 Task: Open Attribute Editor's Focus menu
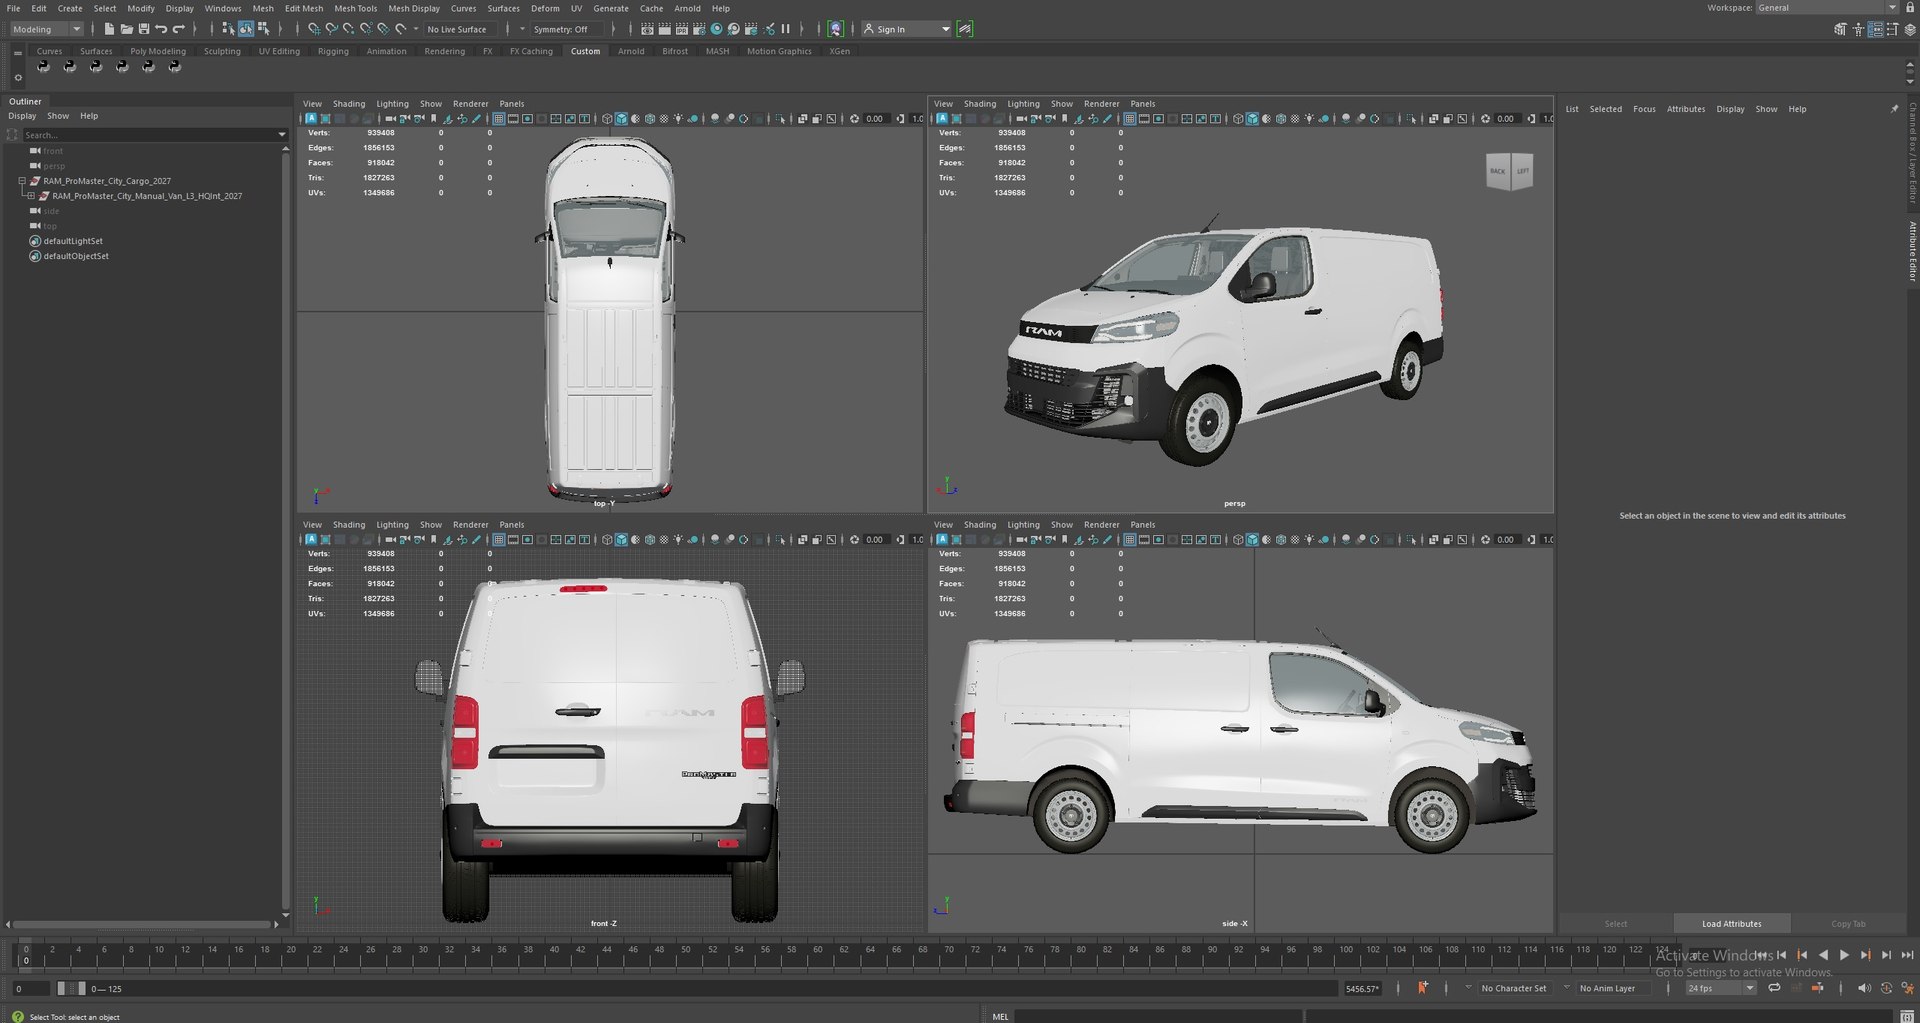(1644, 109)
